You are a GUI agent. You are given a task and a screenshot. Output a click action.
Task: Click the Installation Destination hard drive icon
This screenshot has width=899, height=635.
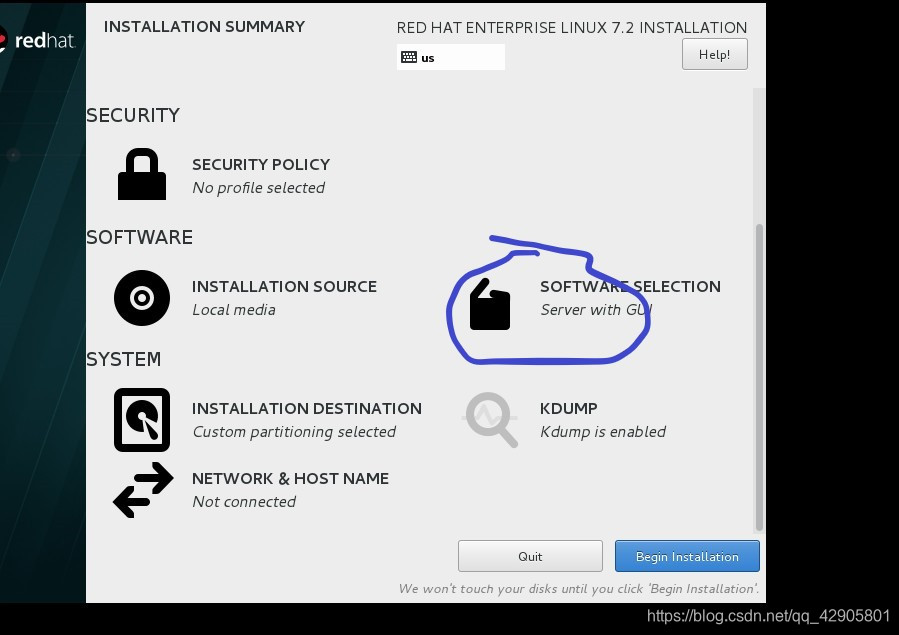pos(142,420)
